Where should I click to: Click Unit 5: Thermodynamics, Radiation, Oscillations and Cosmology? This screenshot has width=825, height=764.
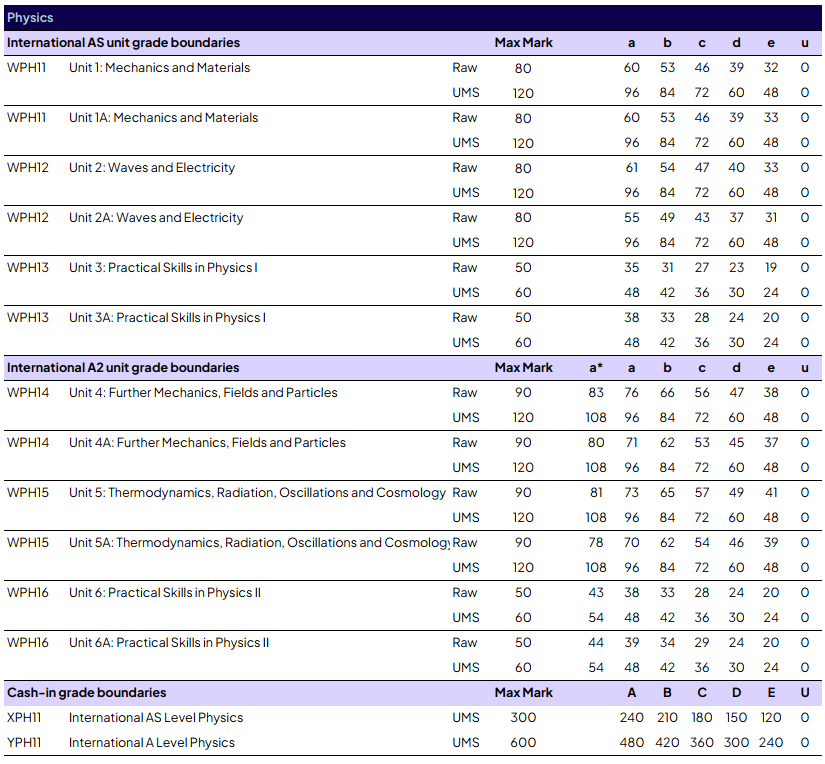[257, 492]
